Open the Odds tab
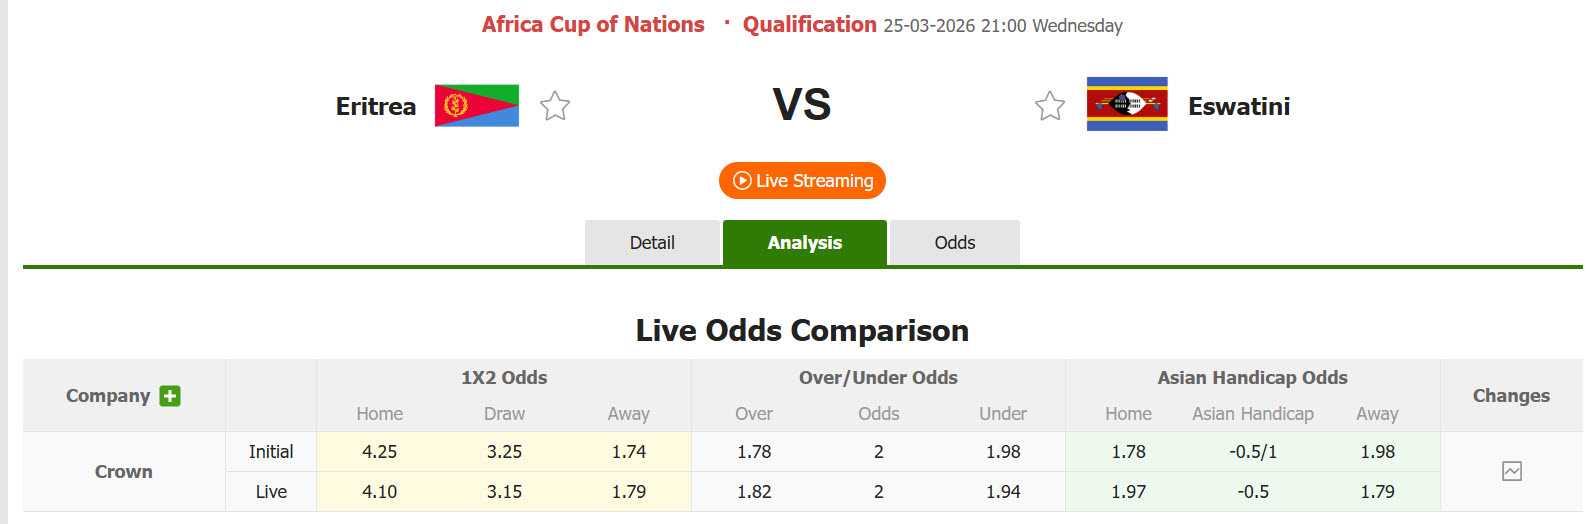The image size is (1588, 524). tap(955, 243)
